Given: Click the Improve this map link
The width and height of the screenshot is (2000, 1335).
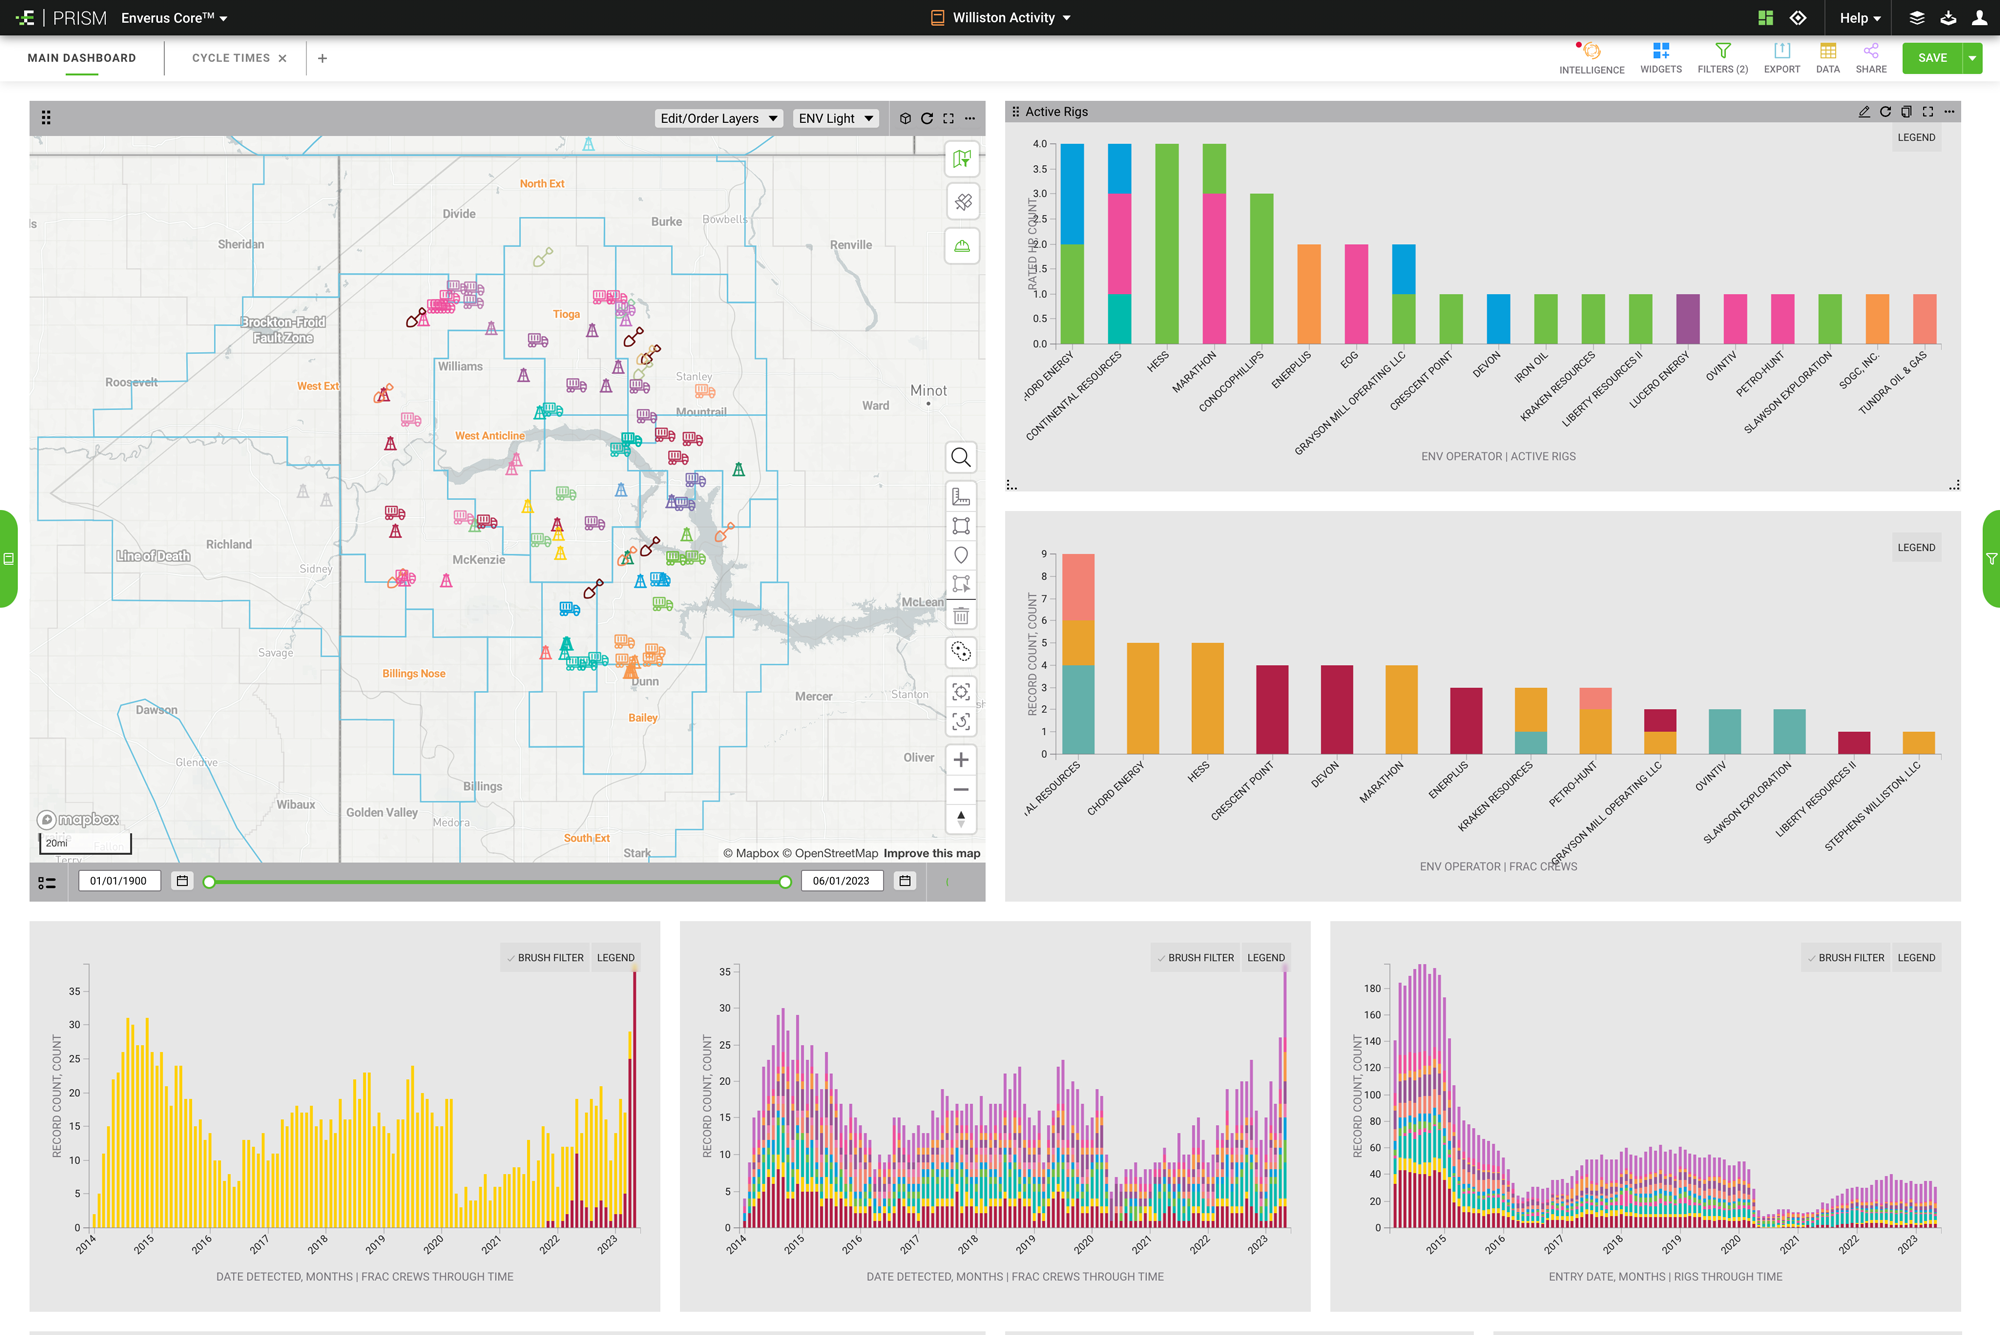Looking at the screenshot, I should (x=932, y=853).
